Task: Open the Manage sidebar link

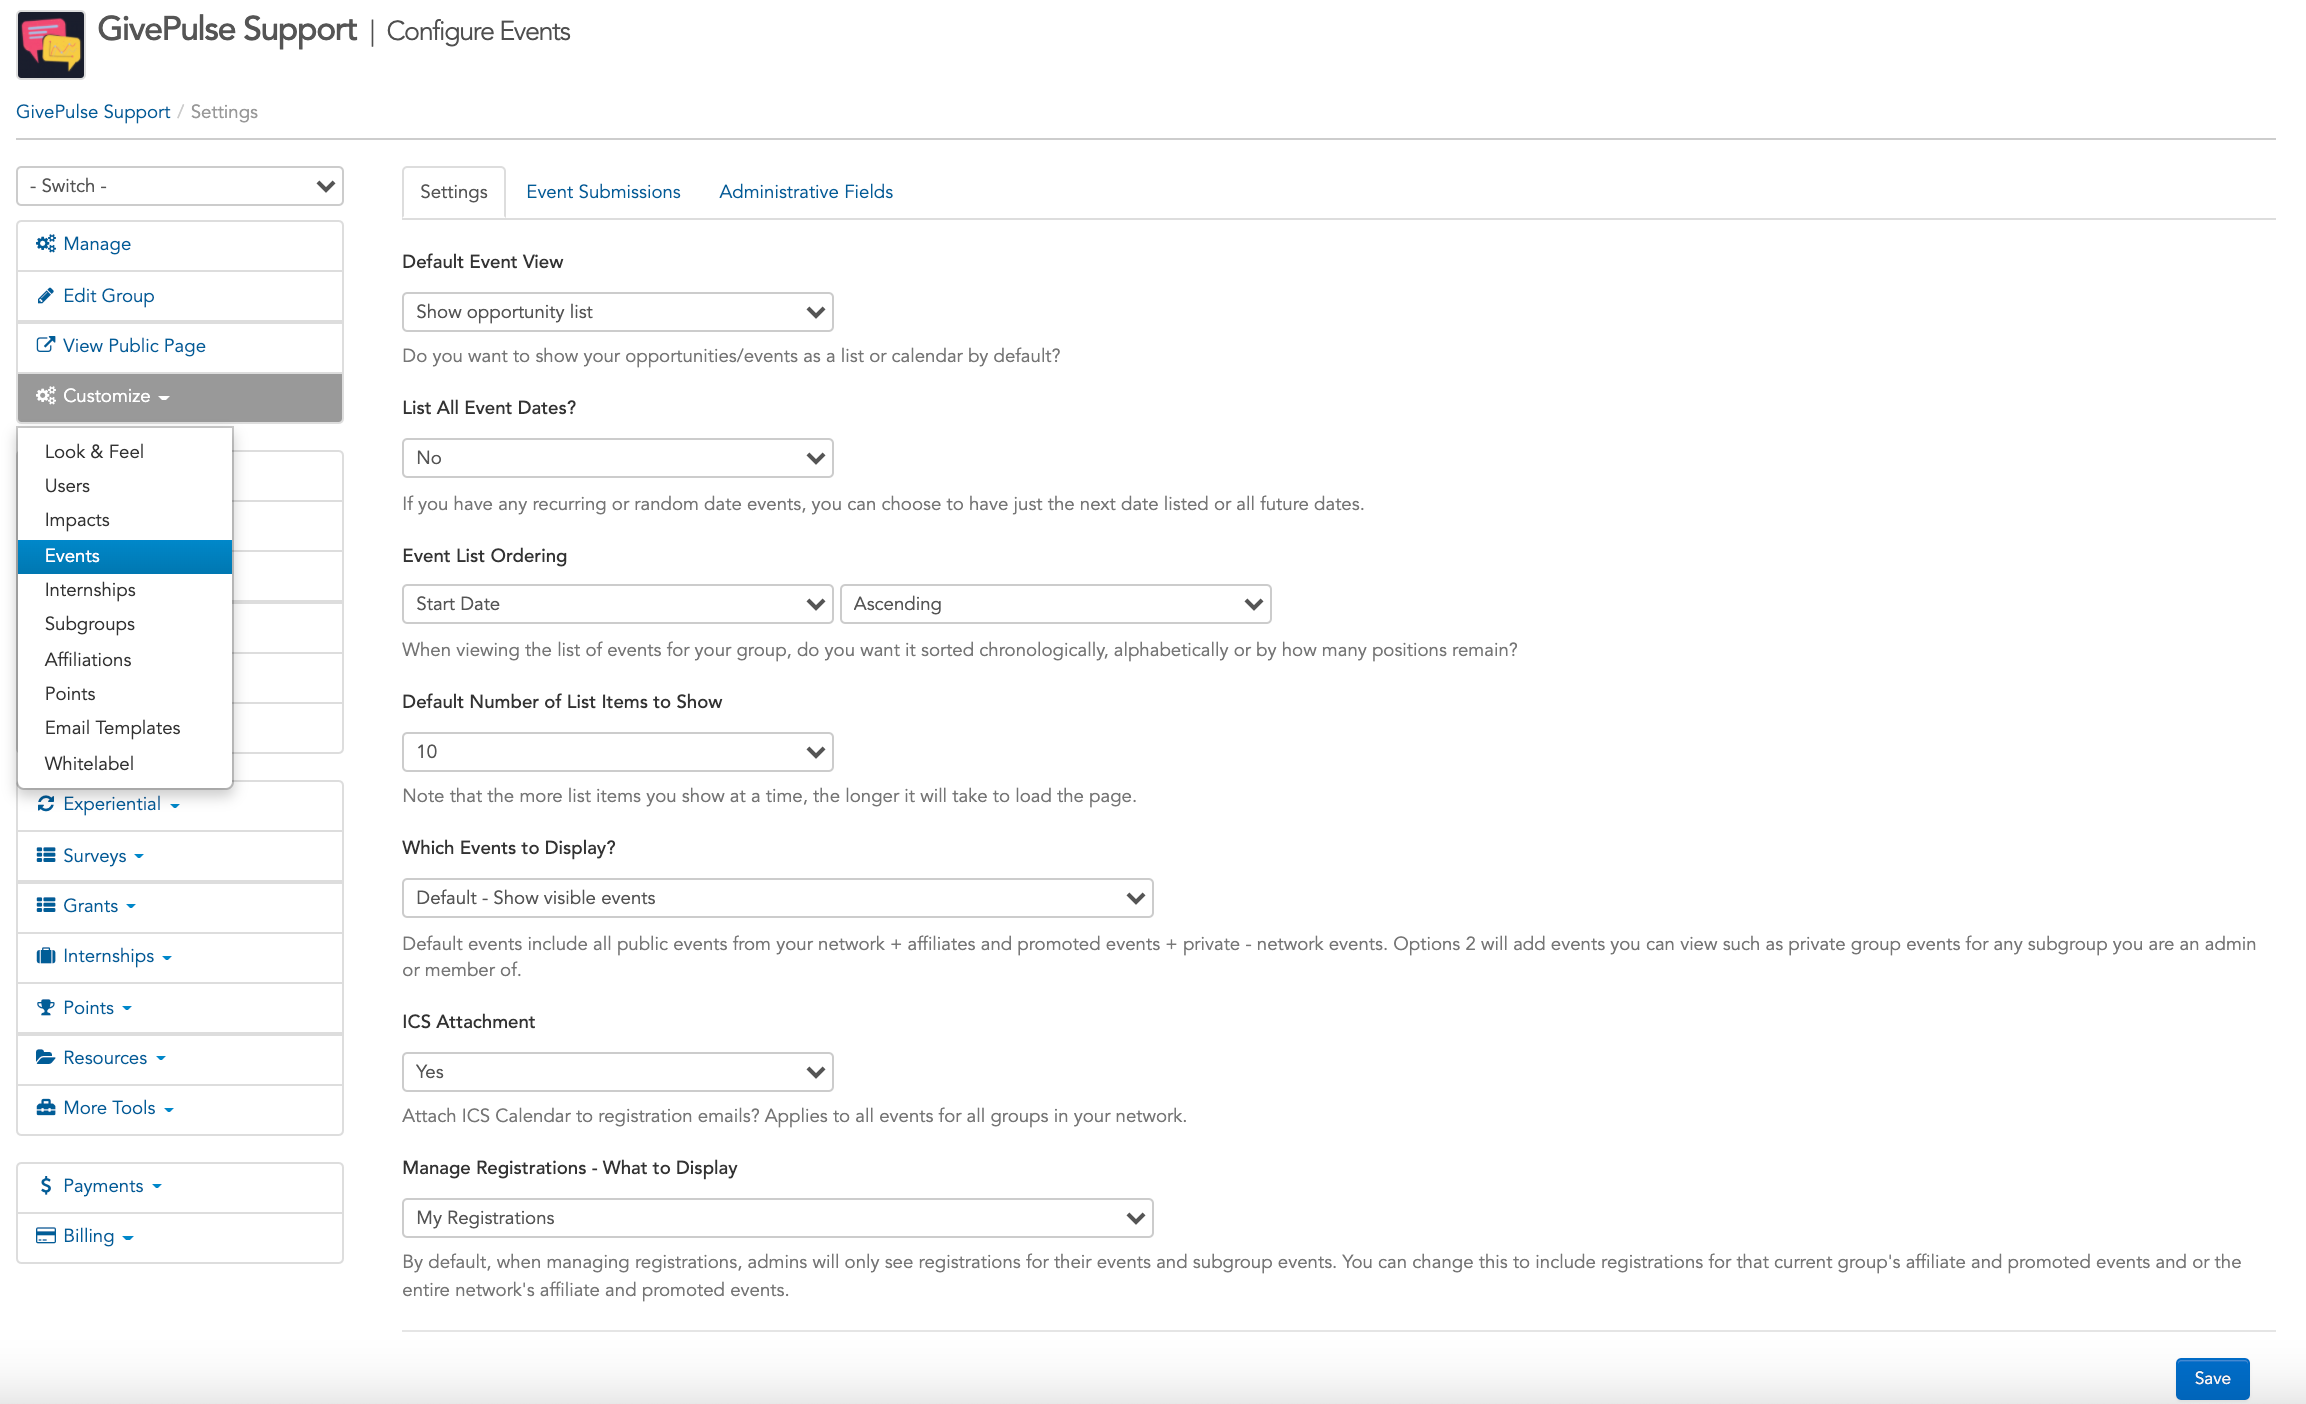Action: (180, 245)
